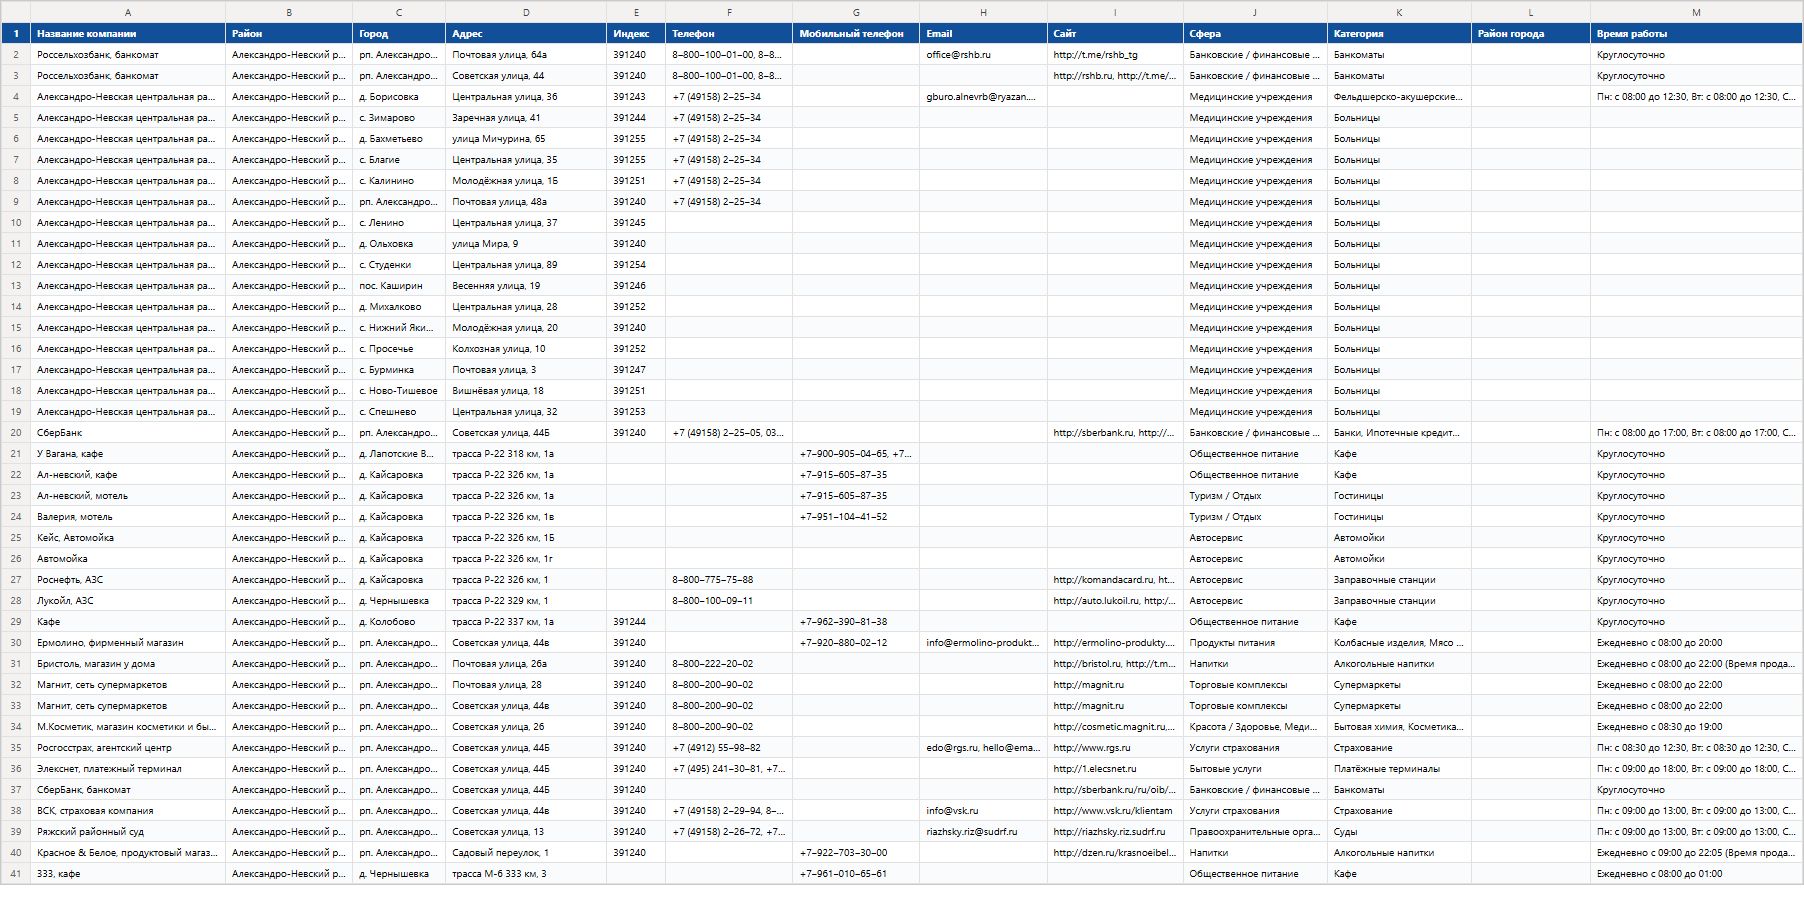
Task: Select row 41 by its row number
Action: pos(15,874)
